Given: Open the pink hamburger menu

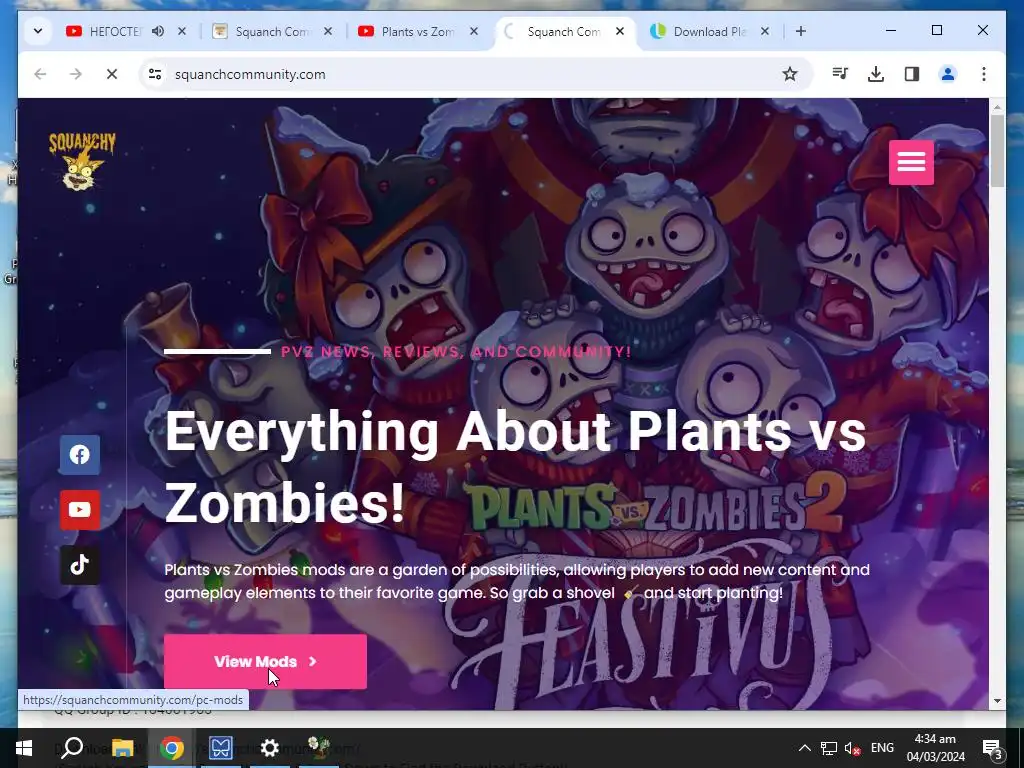Looking at the screenshot, I should (x=911, y=162).
